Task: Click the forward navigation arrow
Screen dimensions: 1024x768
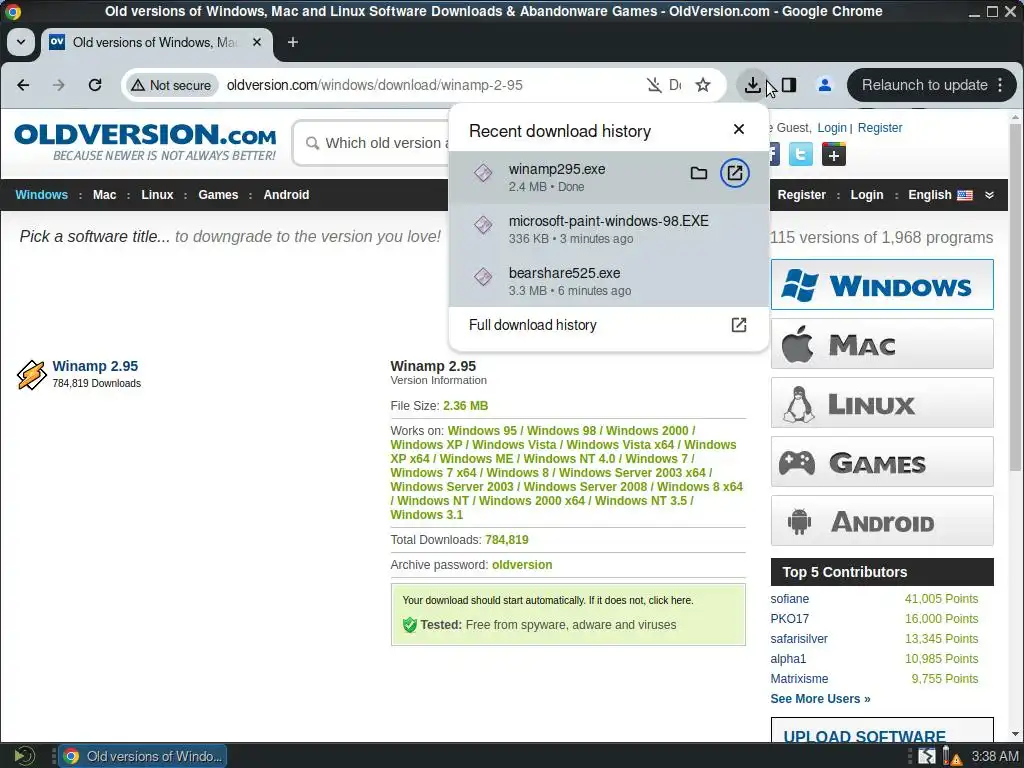Action: click(59, 85)
